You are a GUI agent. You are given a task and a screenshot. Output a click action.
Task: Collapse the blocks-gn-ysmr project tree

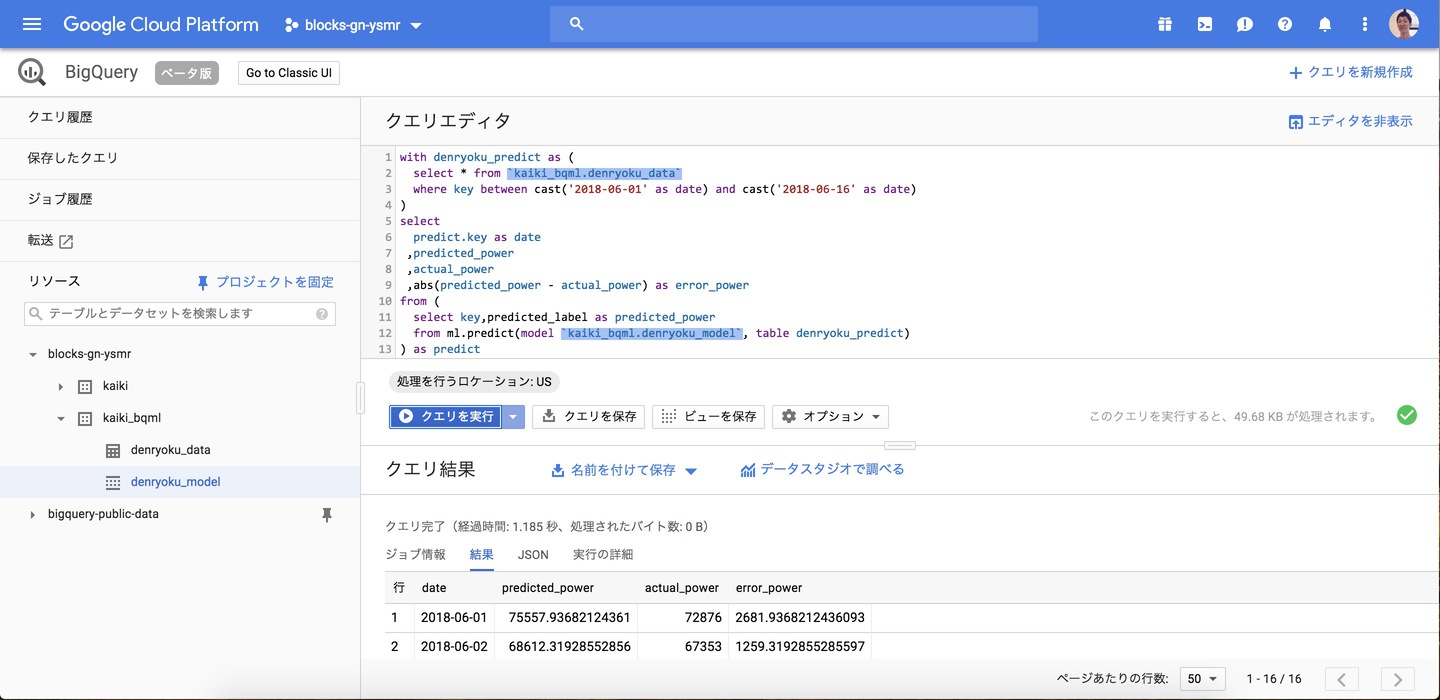point(33,354)
